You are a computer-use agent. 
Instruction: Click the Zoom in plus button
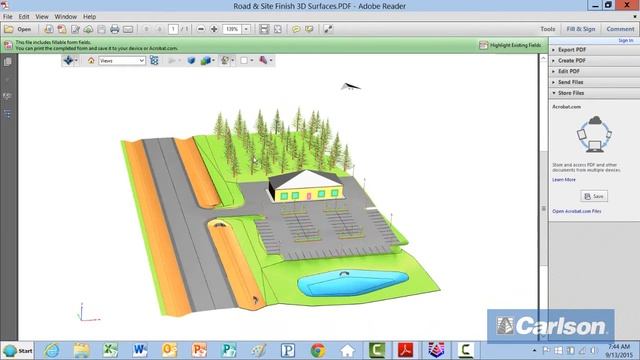pos(214,29)
